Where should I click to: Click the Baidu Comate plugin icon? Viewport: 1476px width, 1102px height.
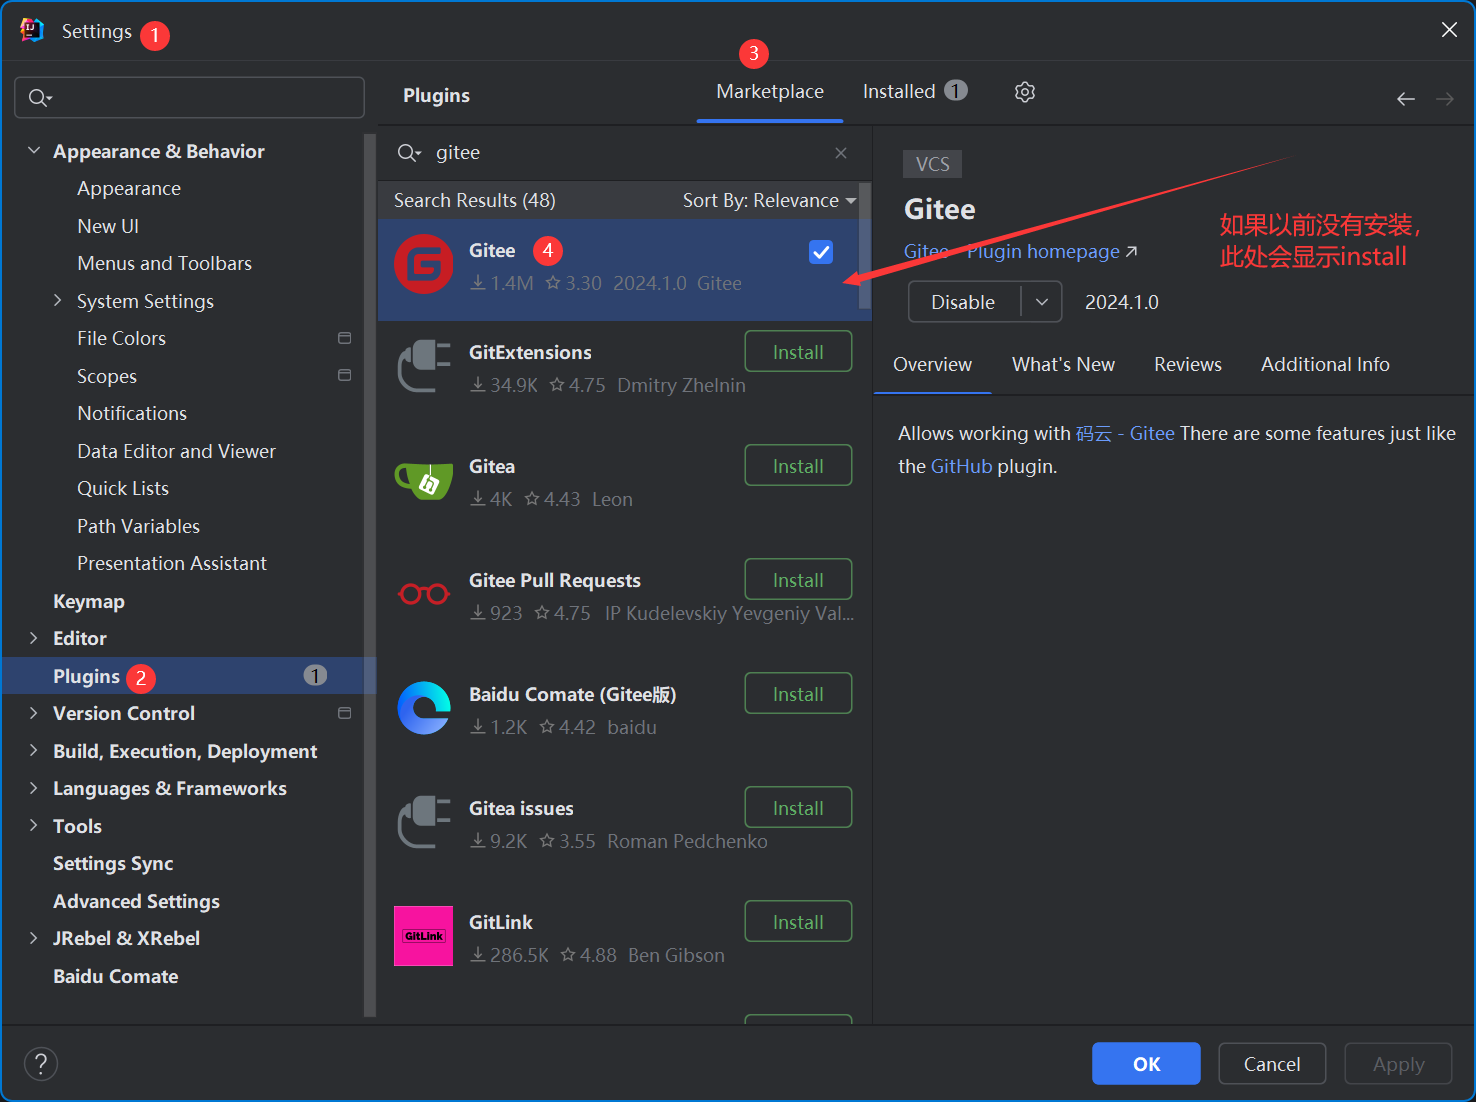click(x=424, y=709)
